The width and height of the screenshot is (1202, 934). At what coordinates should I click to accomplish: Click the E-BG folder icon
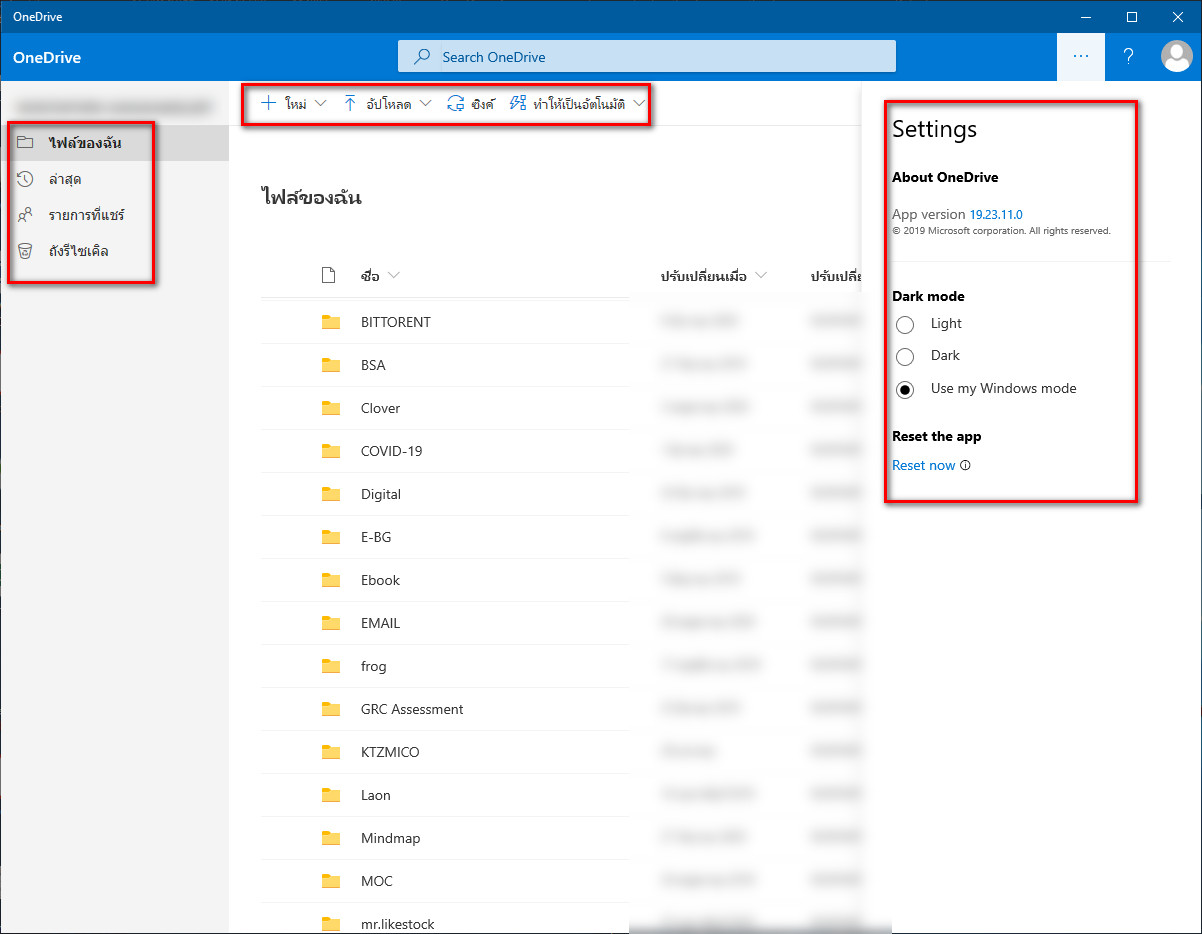(331, 537)
